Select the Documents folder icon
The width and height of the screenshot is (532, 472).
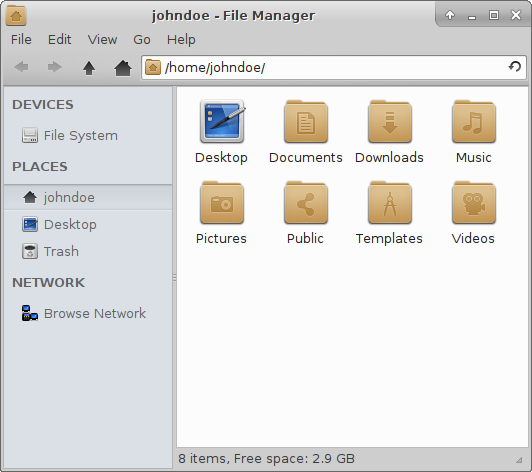(306, 122)
